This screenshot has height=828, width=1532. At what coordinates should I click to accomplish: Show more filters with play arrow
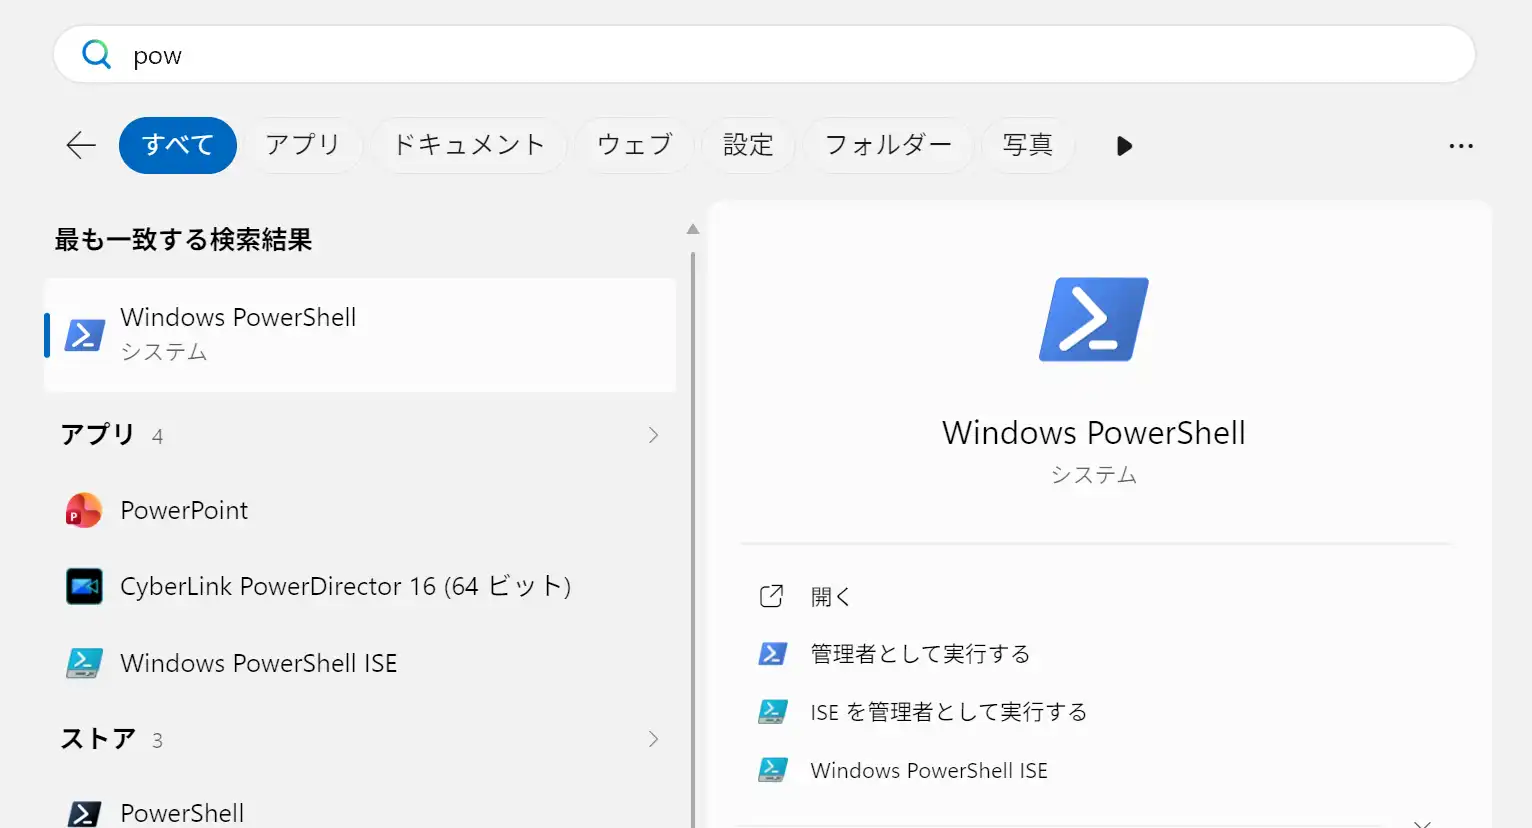point(1124,146)
